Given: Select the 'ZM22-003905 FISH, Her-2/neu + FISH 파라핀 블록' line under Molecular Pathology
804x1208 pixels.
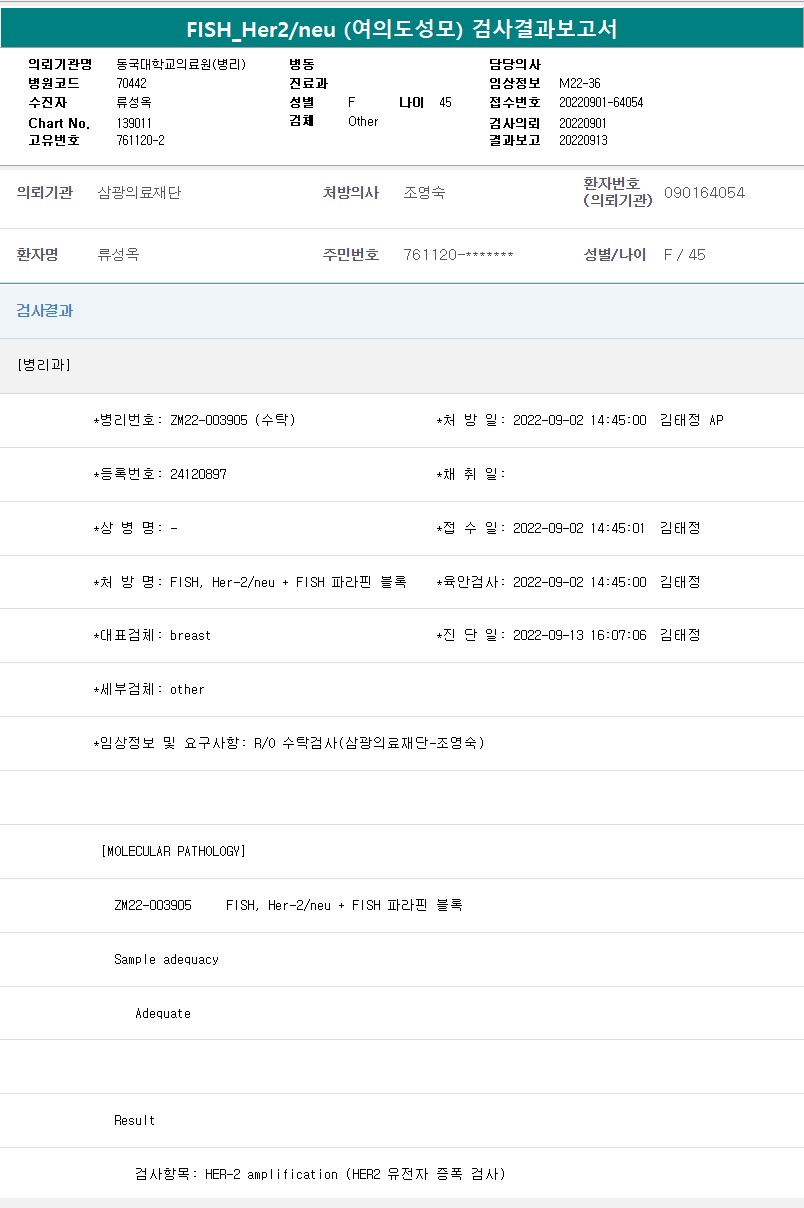Looking at the screenshot, I should point(288,905).
